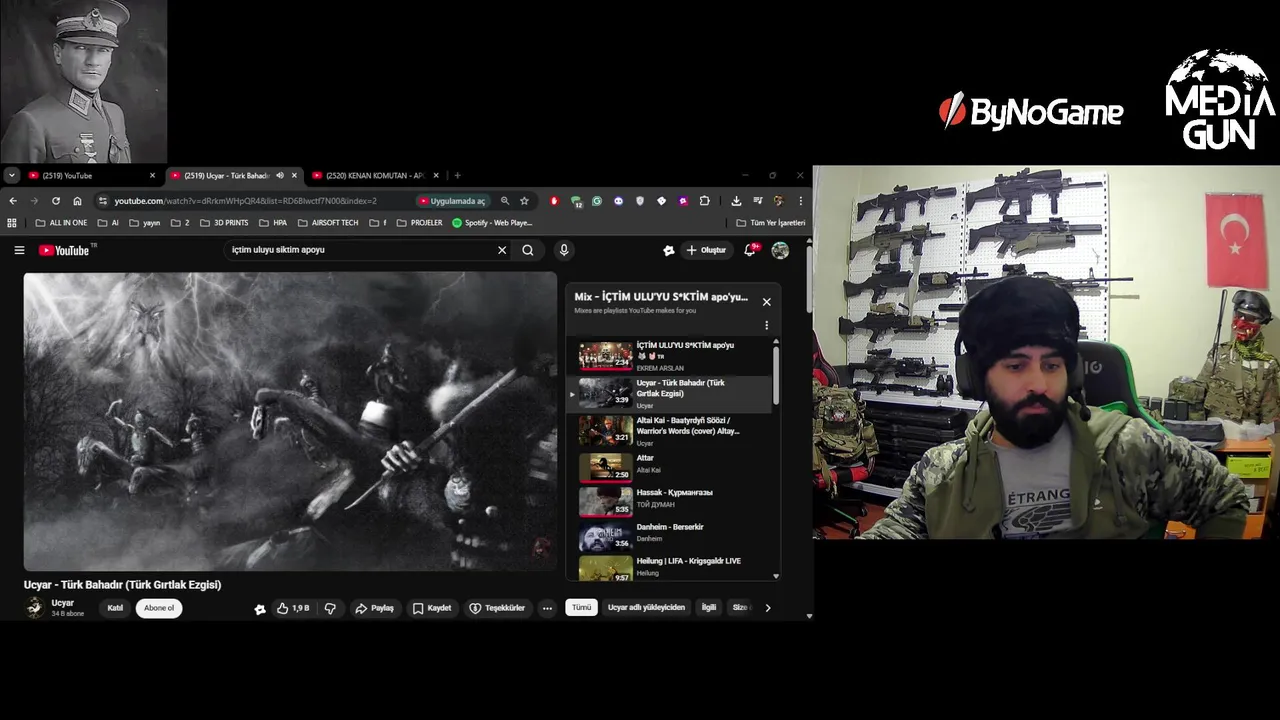Play Danheim - Berserkir video
Image resolution: width=1280 pixels, height=720 pixels.
670,535
